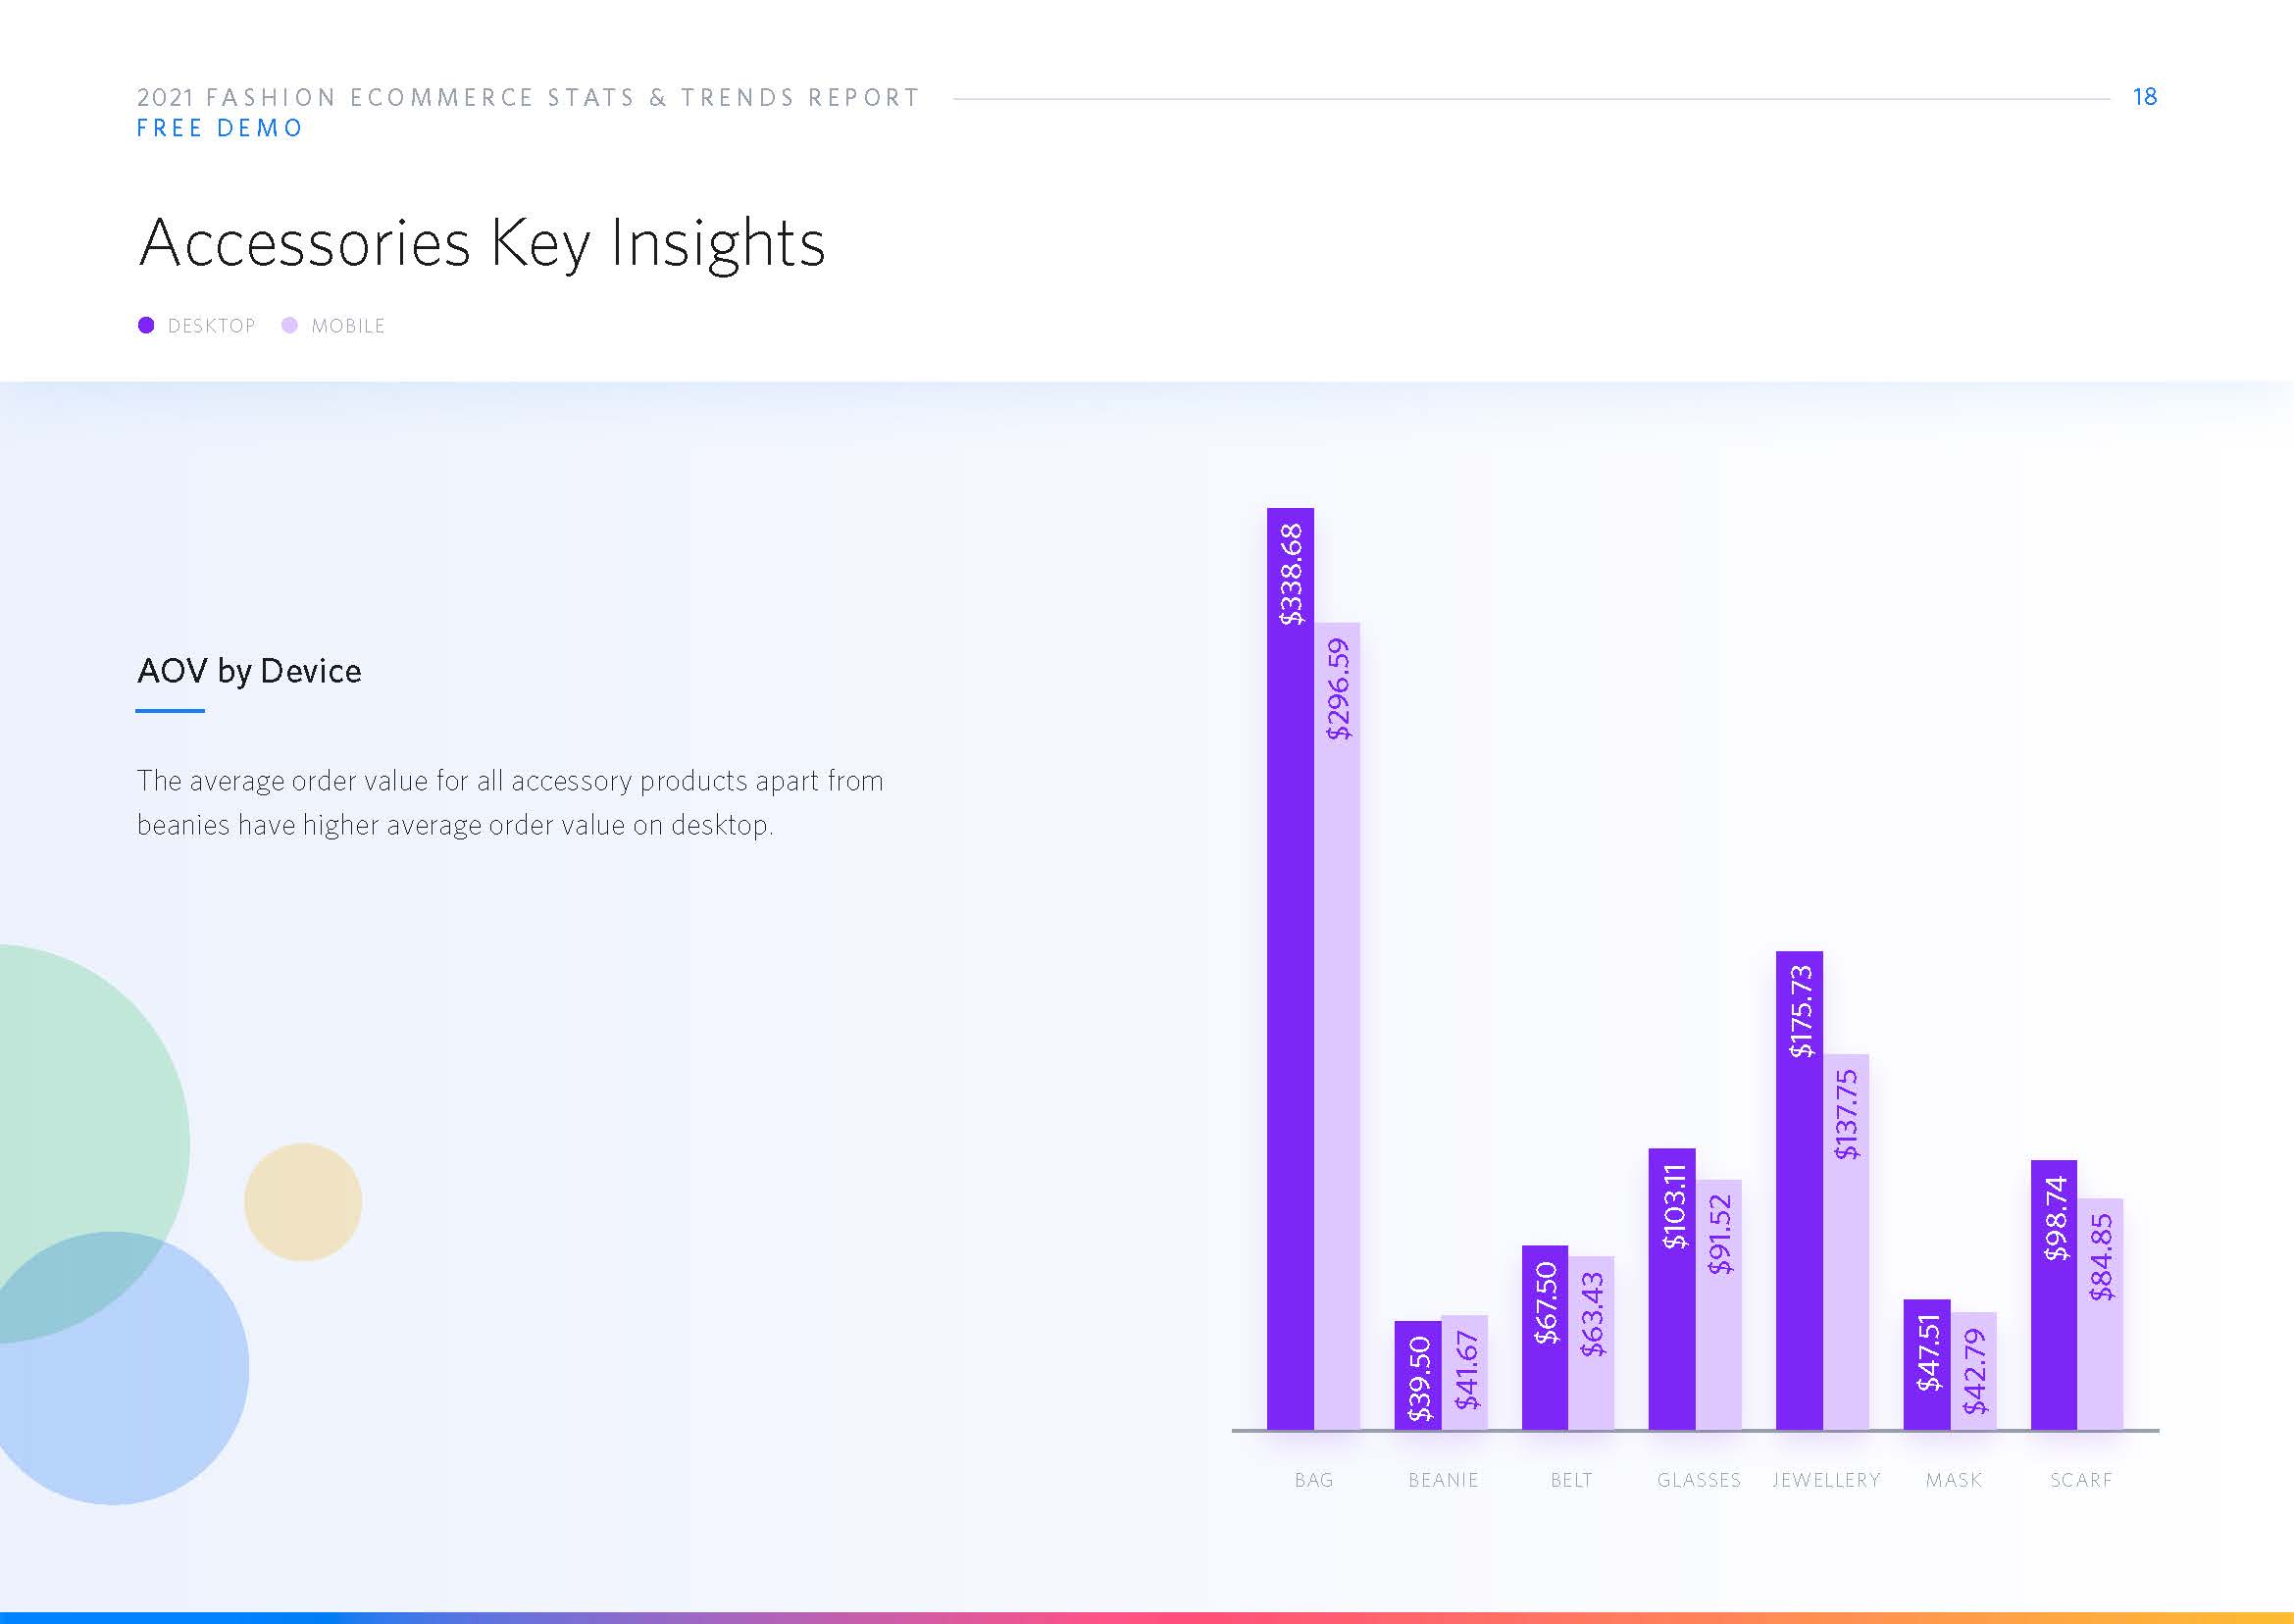This screenshot has height=1624, width=2294.
Task: Click the Accessories Key Insights title
Action: (x=482, y=243)
